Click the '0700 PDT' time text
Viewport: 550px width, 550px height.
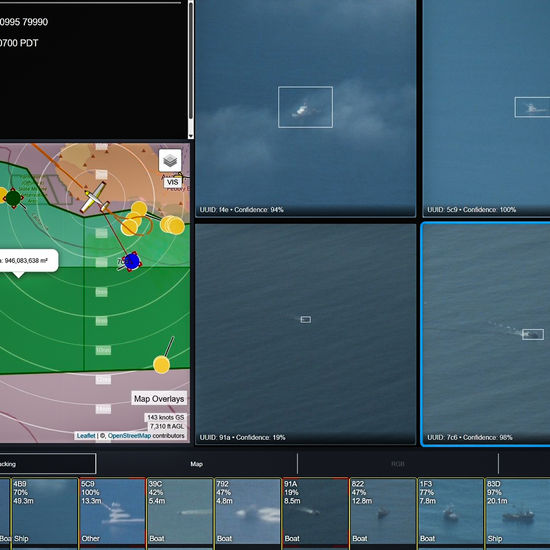(19, 43)
